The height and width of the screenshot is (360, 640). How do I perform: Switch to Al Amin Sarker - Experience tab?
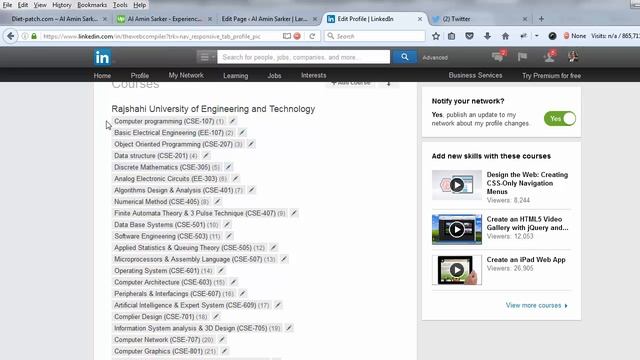click(x=164, y=19)
